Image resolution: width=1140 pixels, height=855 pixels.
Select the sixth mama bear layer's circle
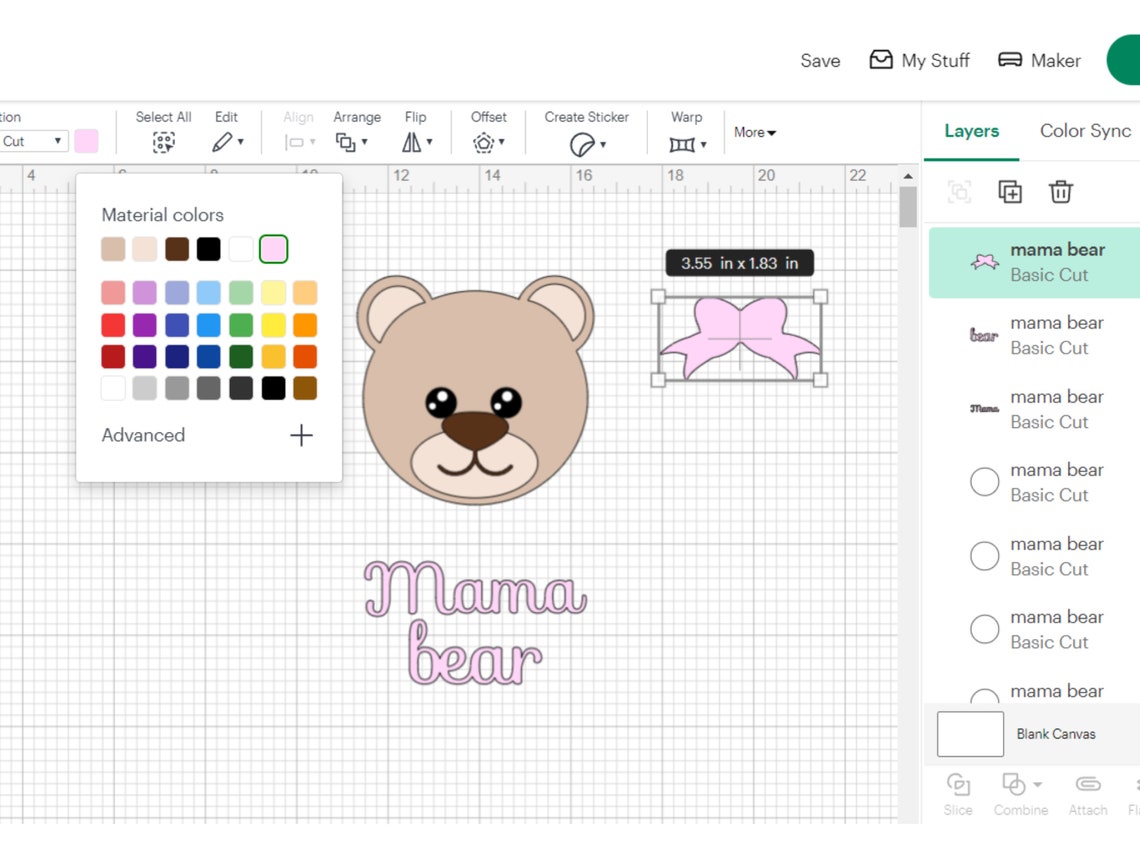[x=984, y=628]
